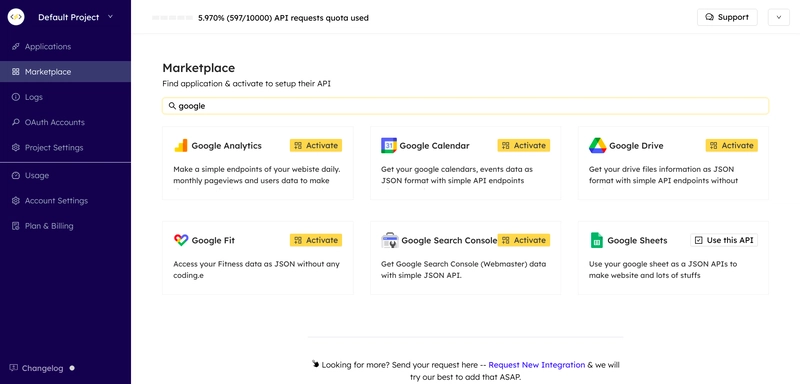
Task: Open the Google Search Console card title
Action: click(449, 241)
